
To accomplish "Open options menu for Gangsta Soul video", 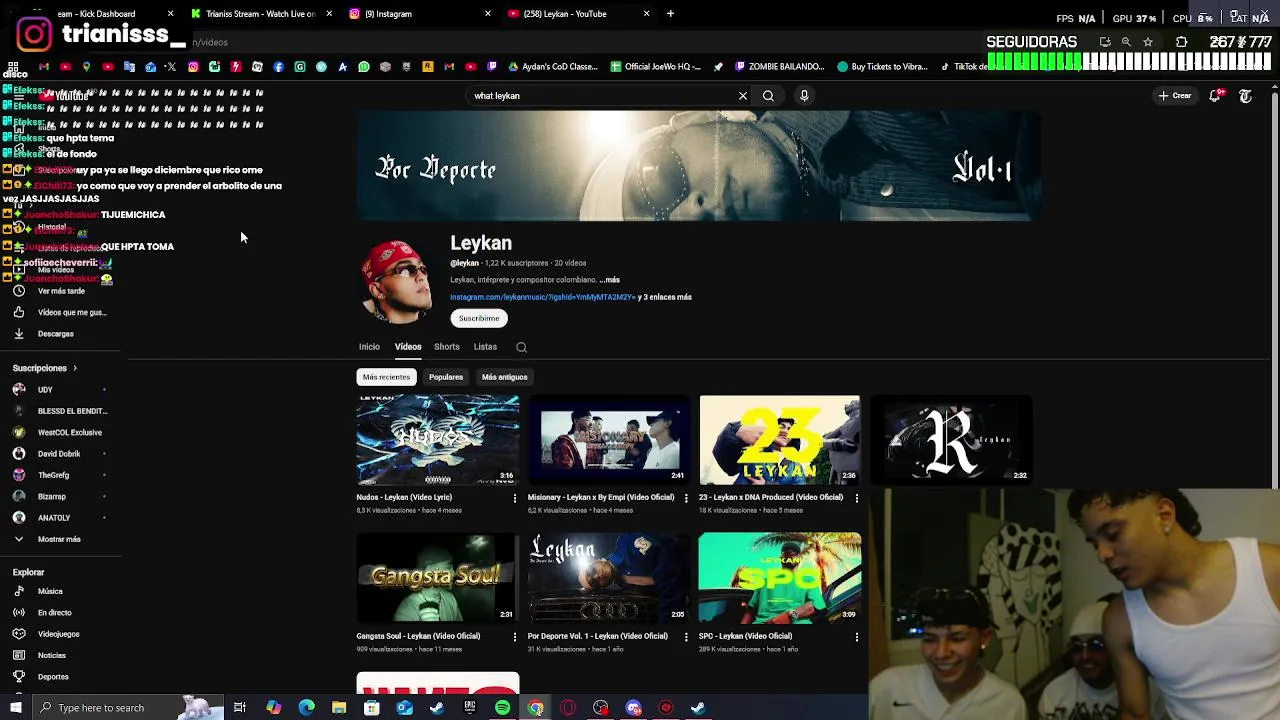I will pyautogui.click(x=515, y=636).
